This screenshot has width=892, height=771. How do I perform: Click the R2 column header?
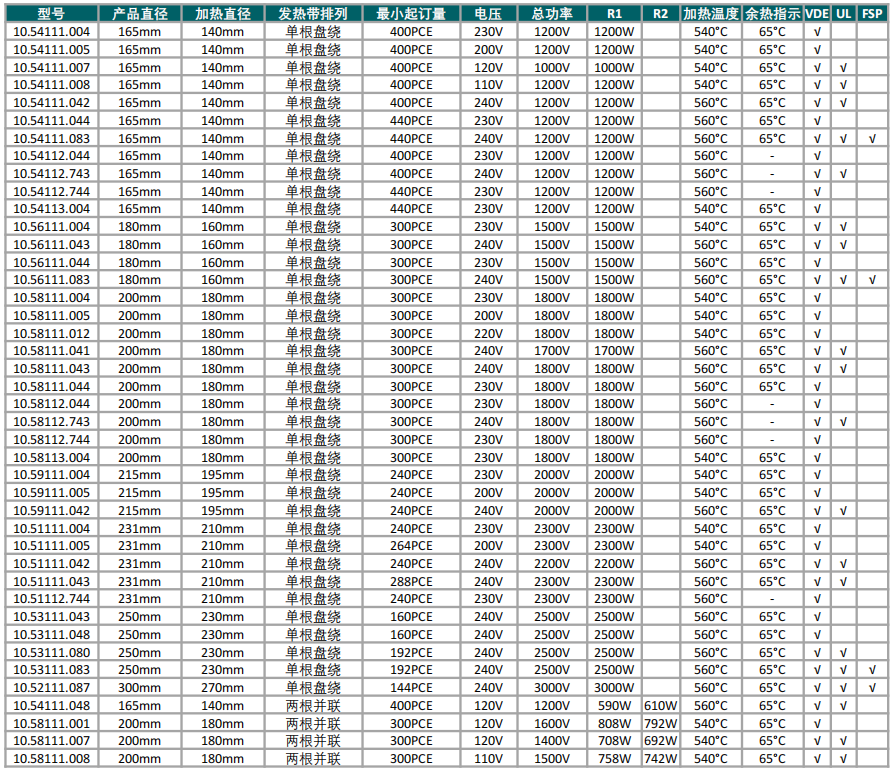pyautogui.click(x=661, y=14)
